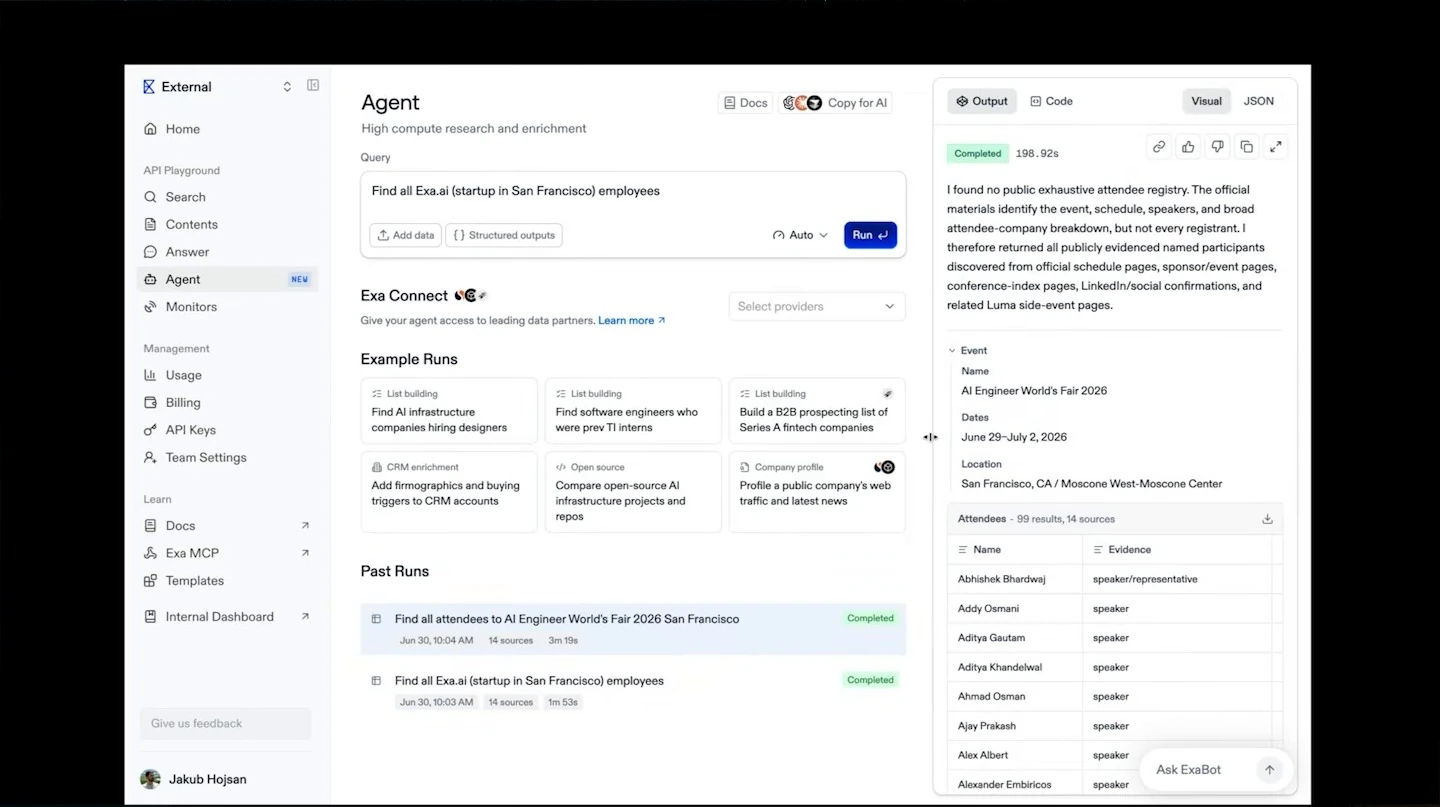Open Jakub Hojsan user avatar

pyautogui.click(x=150, y=779)
